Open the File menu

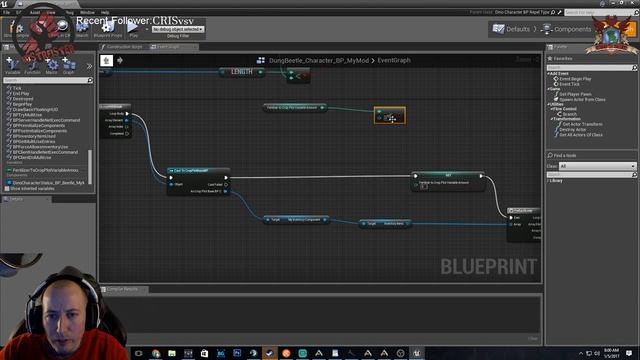pos(7,13)
